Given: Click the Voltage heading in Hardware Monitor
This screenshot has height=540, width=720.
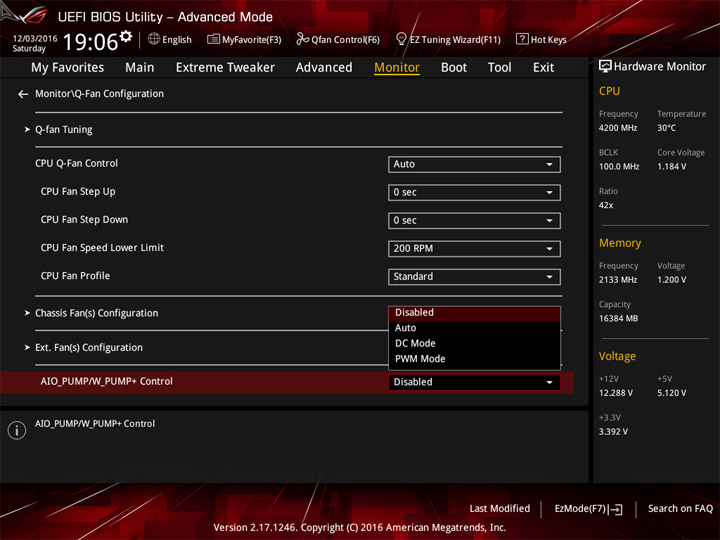Looking at the screenshot, I should 617,356.
